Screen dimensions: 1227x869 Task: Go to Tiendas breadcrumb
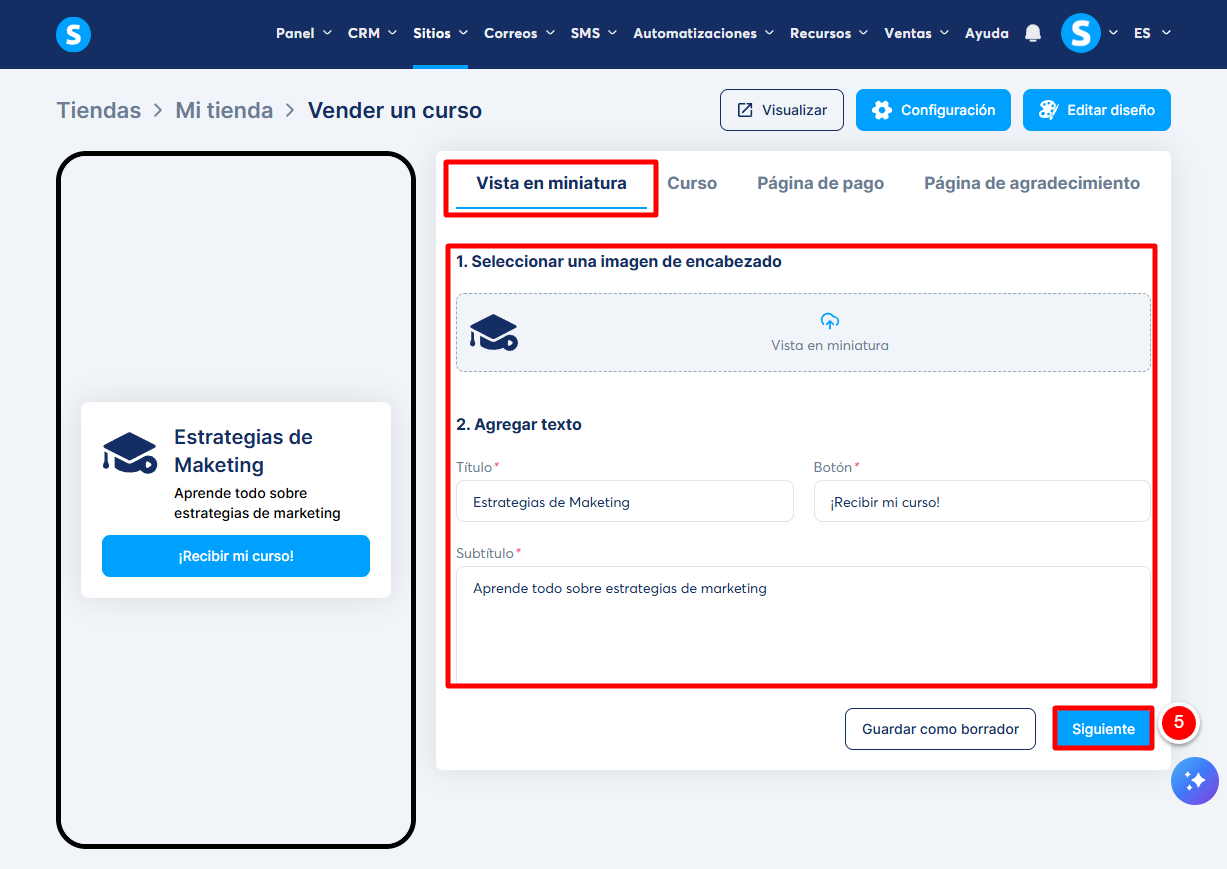[99, 110]
